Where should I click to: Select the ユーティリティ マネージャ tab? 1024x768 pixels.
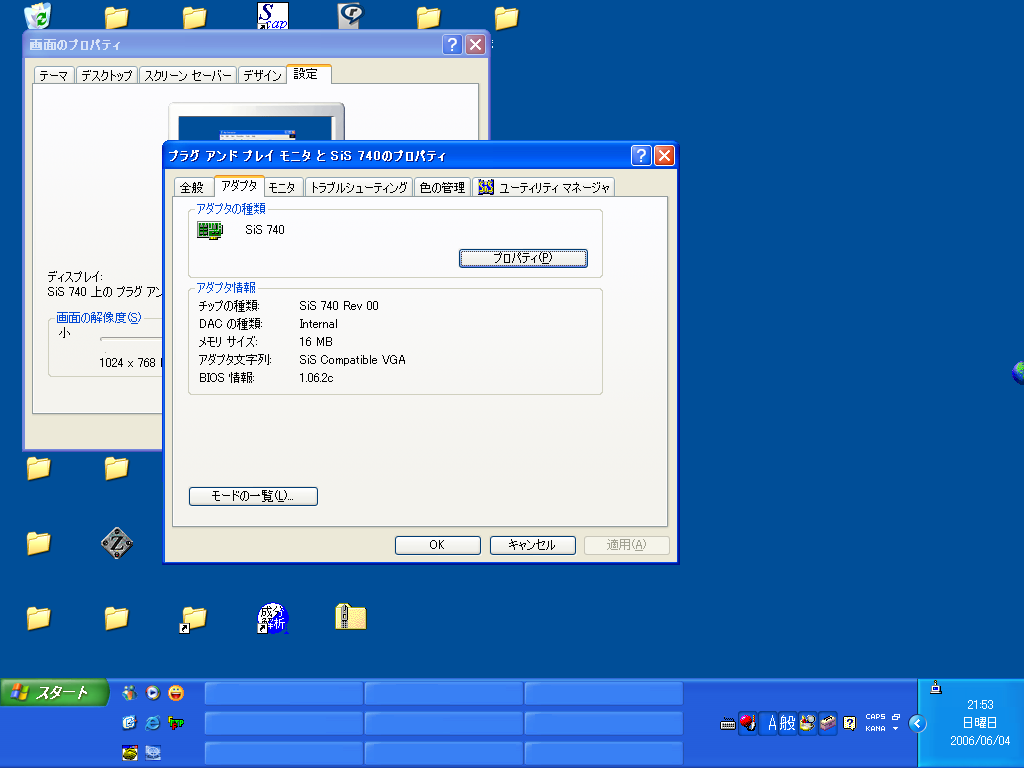(544, 187)
